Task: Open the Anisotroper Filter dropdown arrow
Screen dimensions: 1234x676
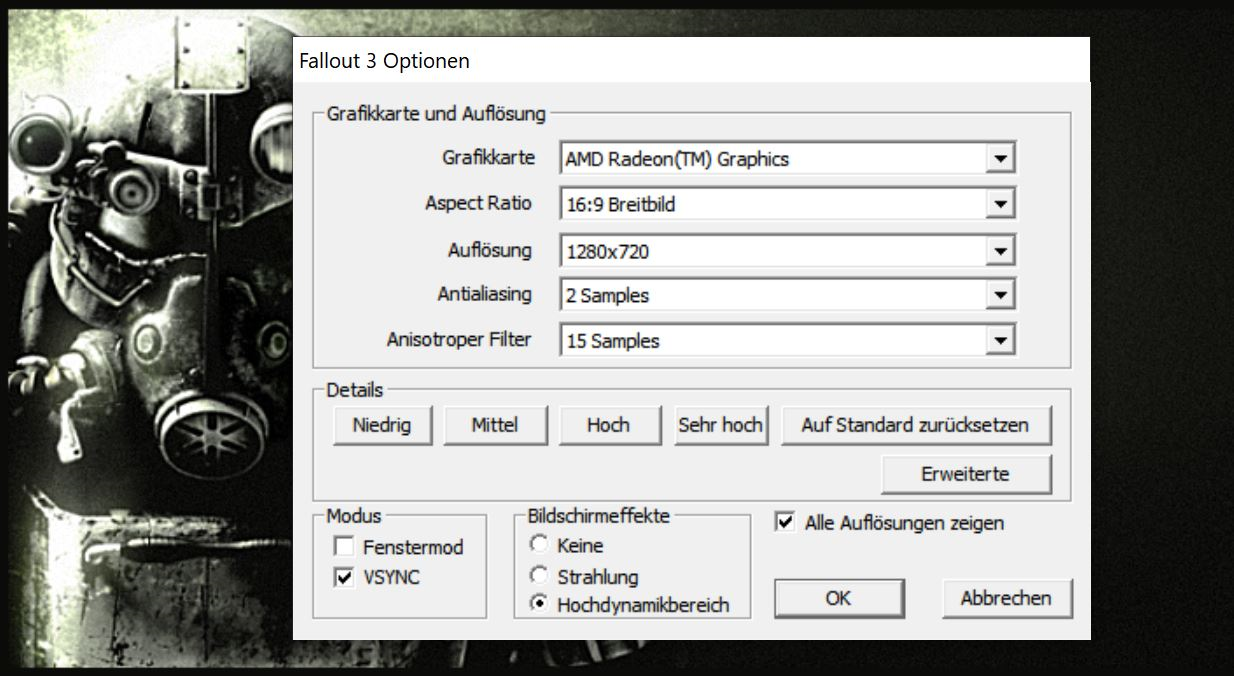Action: 999,341
